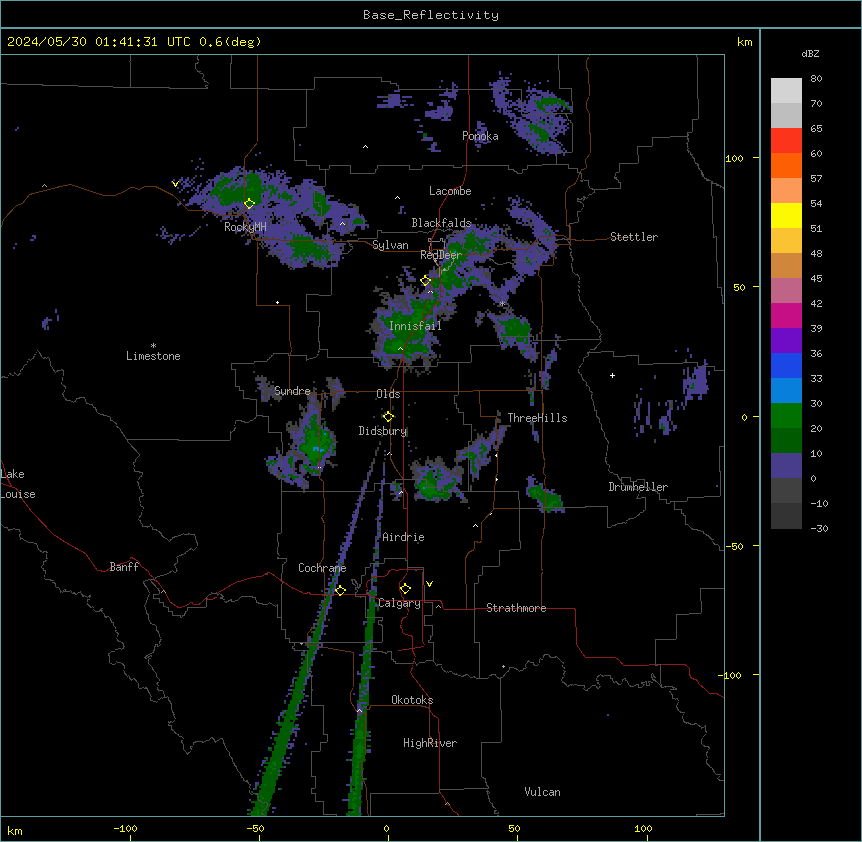Screen dimensions: 862x842
Task: Click the Okotoks label
Action: (412, 700)
